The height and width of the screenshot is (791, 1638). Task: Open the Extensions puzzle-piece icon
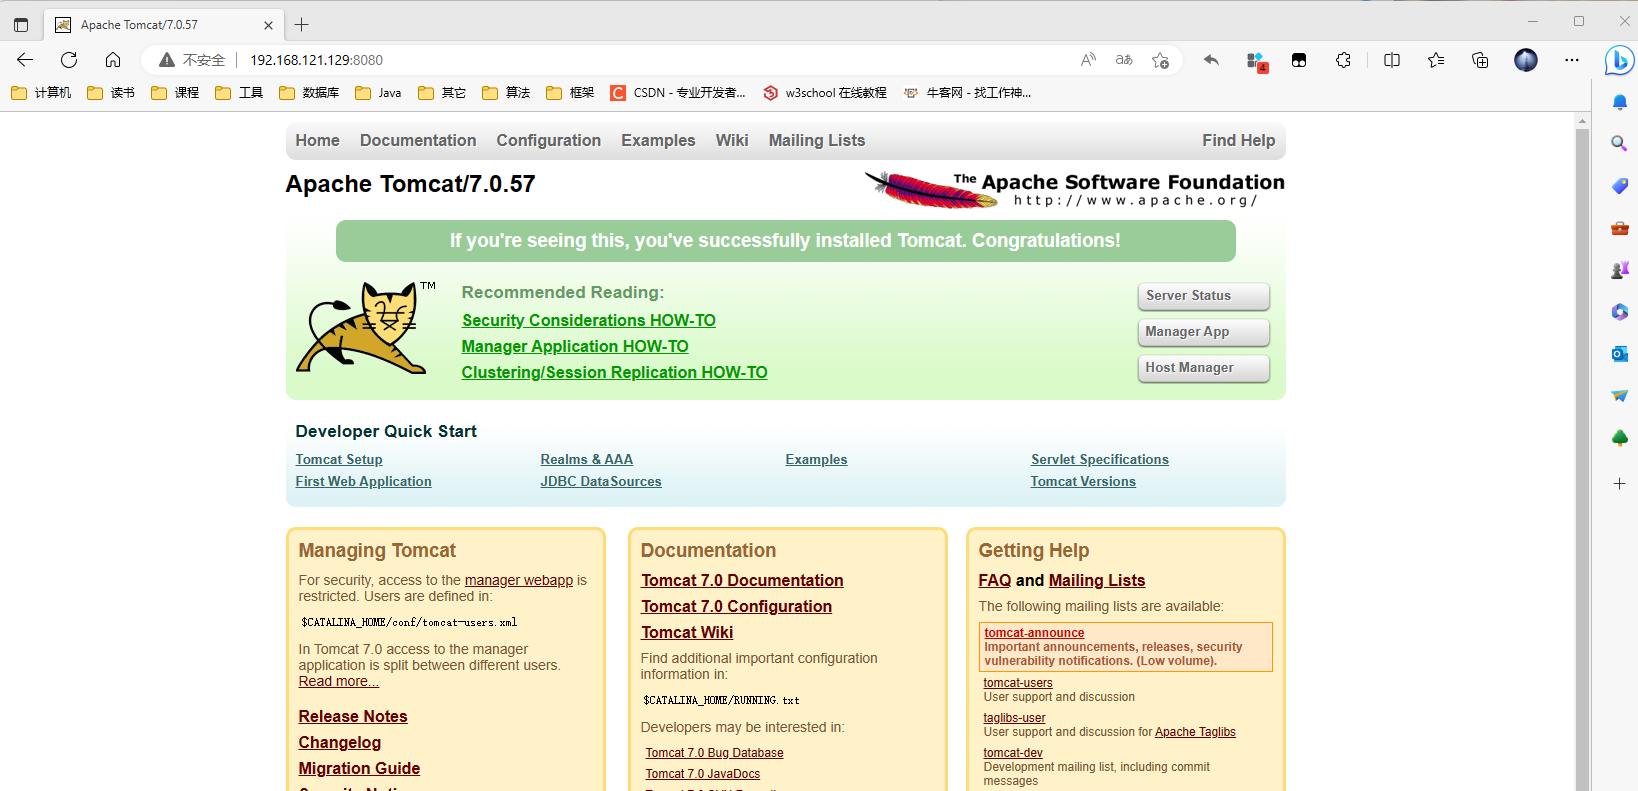(x=1343, y=60)
